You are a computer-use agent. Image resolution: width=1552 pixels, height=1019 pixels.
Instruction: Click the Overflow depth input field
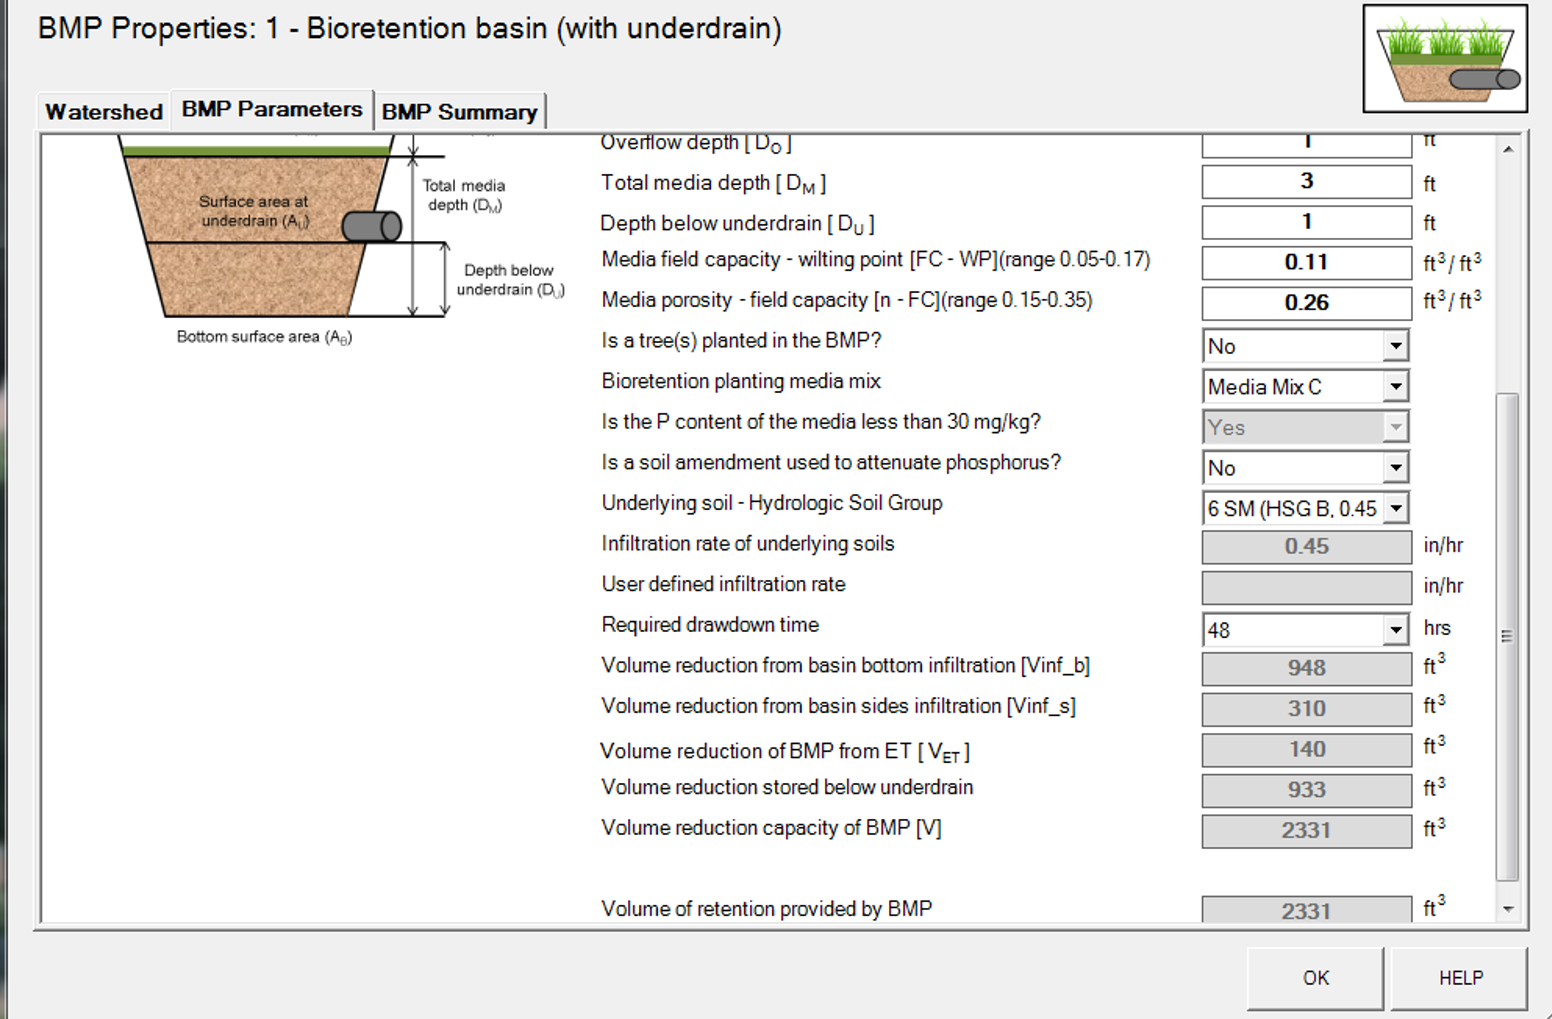tap(1305, 142)
